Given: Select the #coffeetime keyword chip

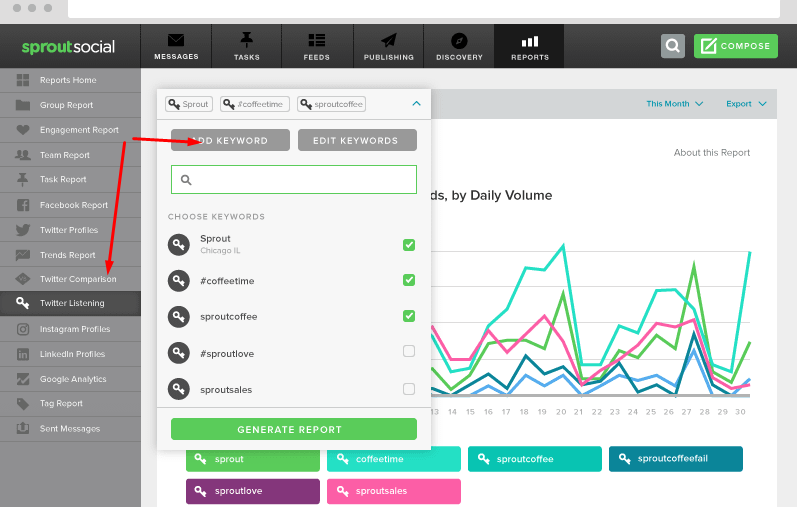Looking at the screenshot, I should coord(255,104).
